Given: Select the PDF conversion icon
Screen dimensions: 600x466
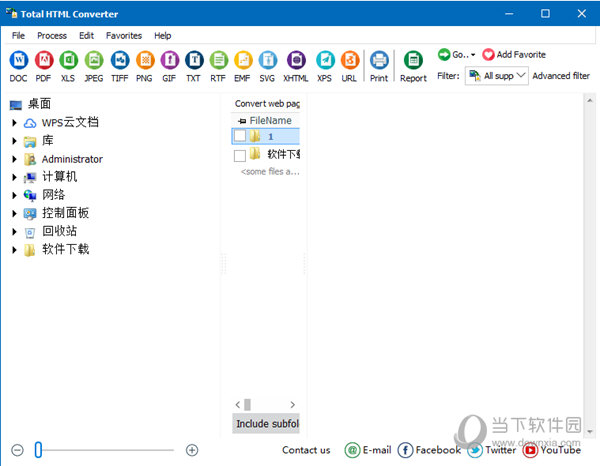Looking at the screenshot, I should 44,60.
